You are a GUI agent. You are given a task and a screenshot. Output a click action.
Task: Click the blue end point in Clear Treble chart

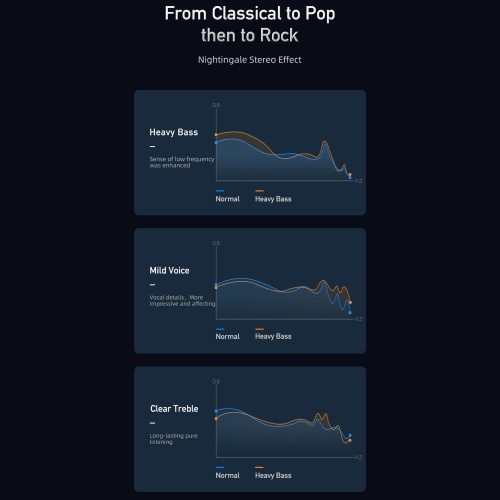(350, 435)
